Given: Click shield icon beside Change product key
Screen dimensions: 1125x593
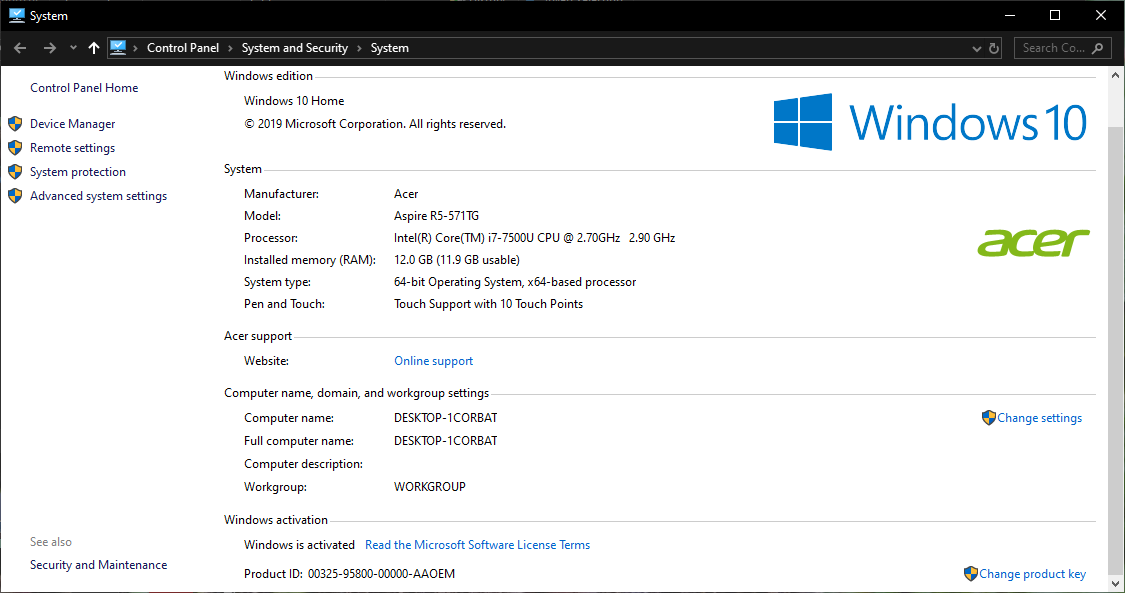Looking at the screenshot, I should (971, 574).
